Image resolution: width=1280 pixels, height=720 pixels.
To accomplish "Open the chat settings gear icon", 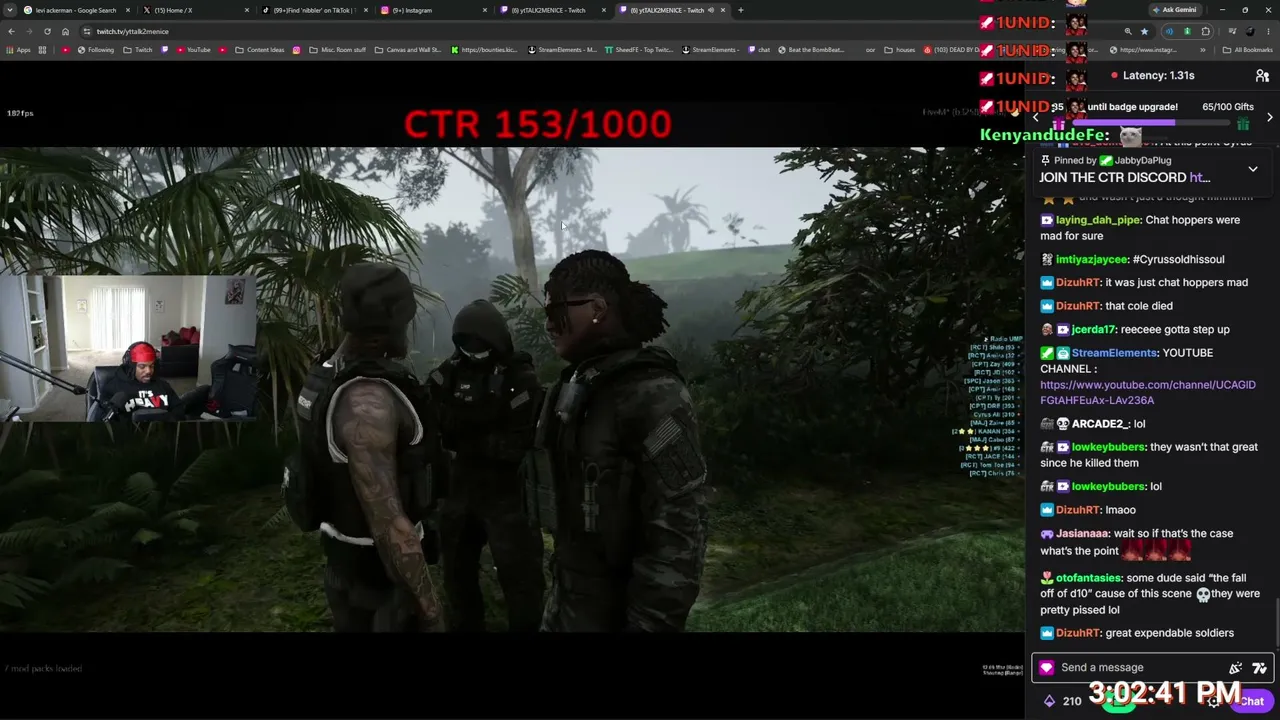I will click(x=1214, y=701).
